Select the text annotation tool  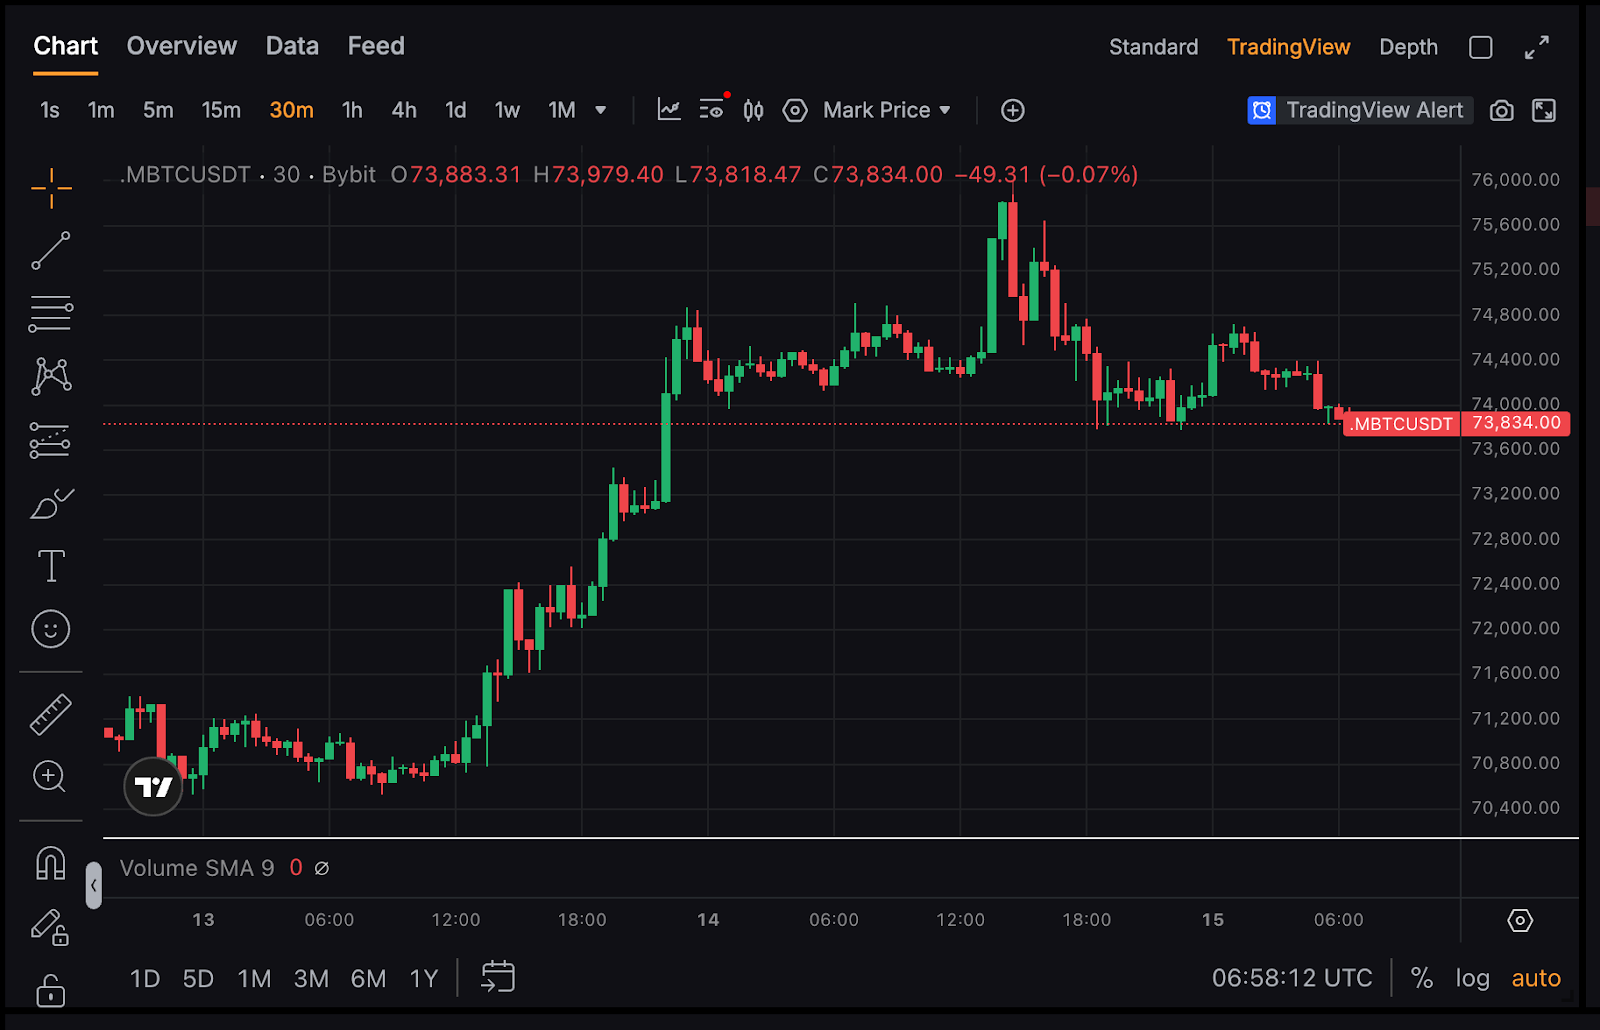click(50, 566)
